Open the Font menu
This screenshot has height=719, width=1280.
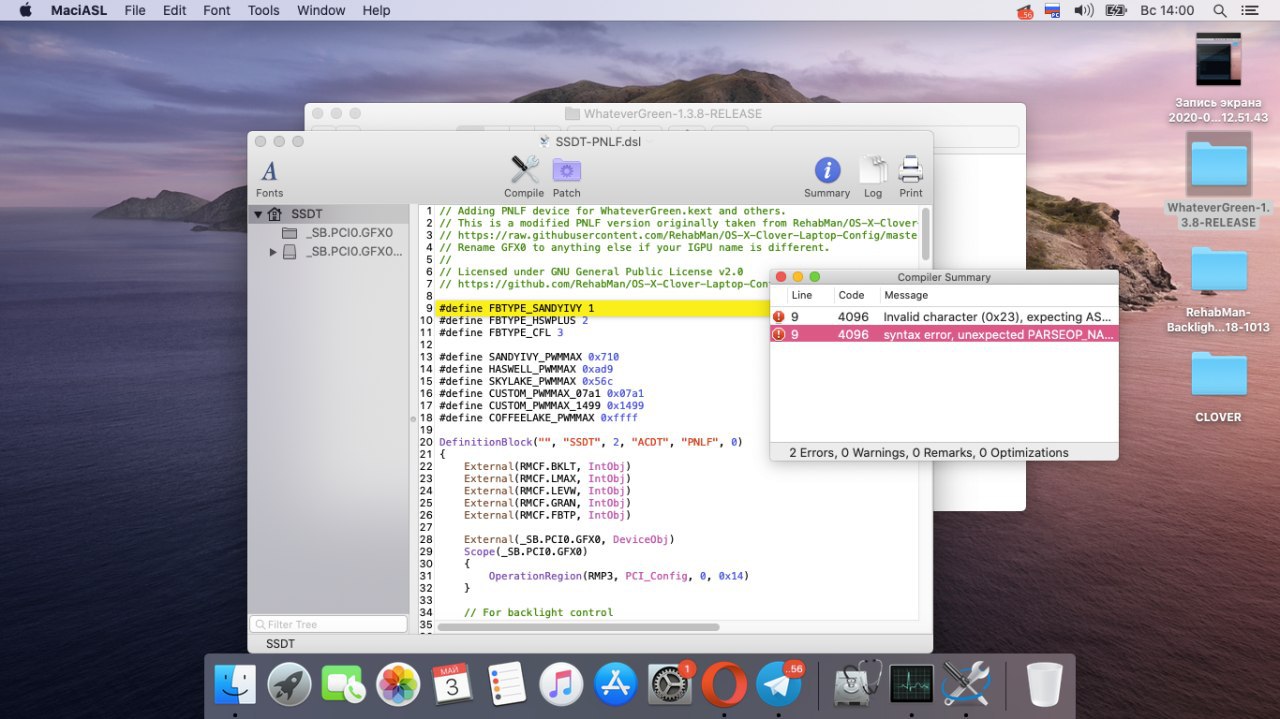point(217,10)
